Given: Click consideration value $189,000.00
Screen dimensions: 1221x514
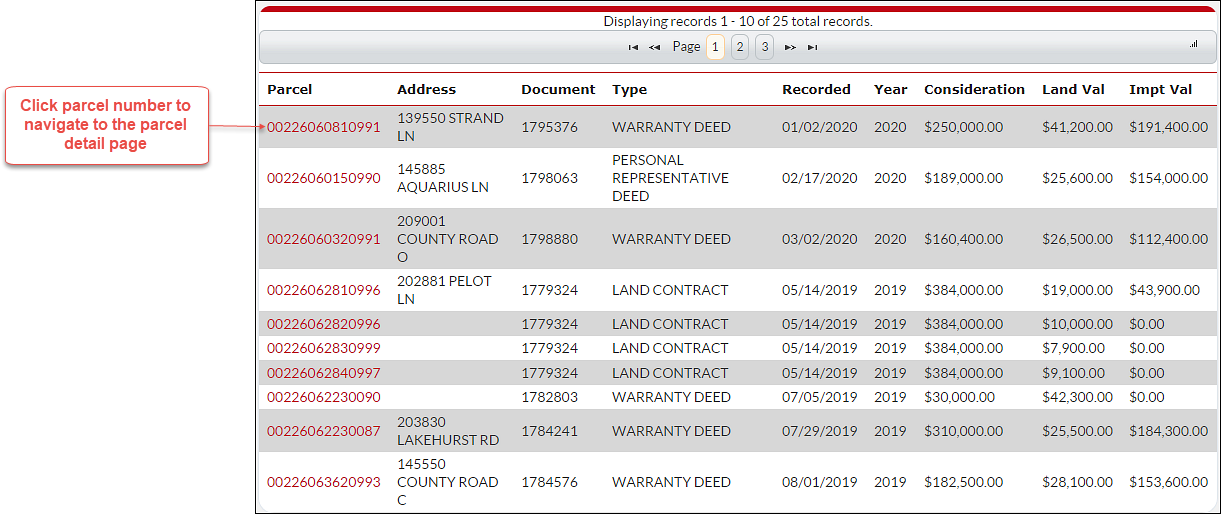Looking at the screenshot, I should (964, 178).
